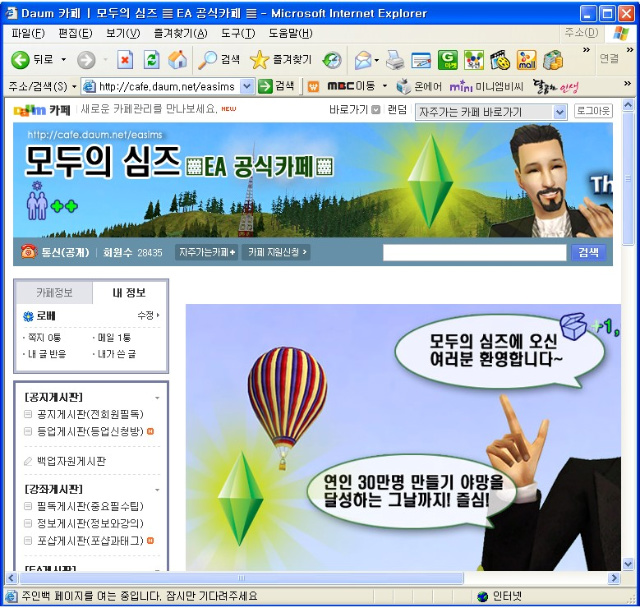Open Favorites star toolbar button
This screenshot has width=640, height=608.
[280, 60]
